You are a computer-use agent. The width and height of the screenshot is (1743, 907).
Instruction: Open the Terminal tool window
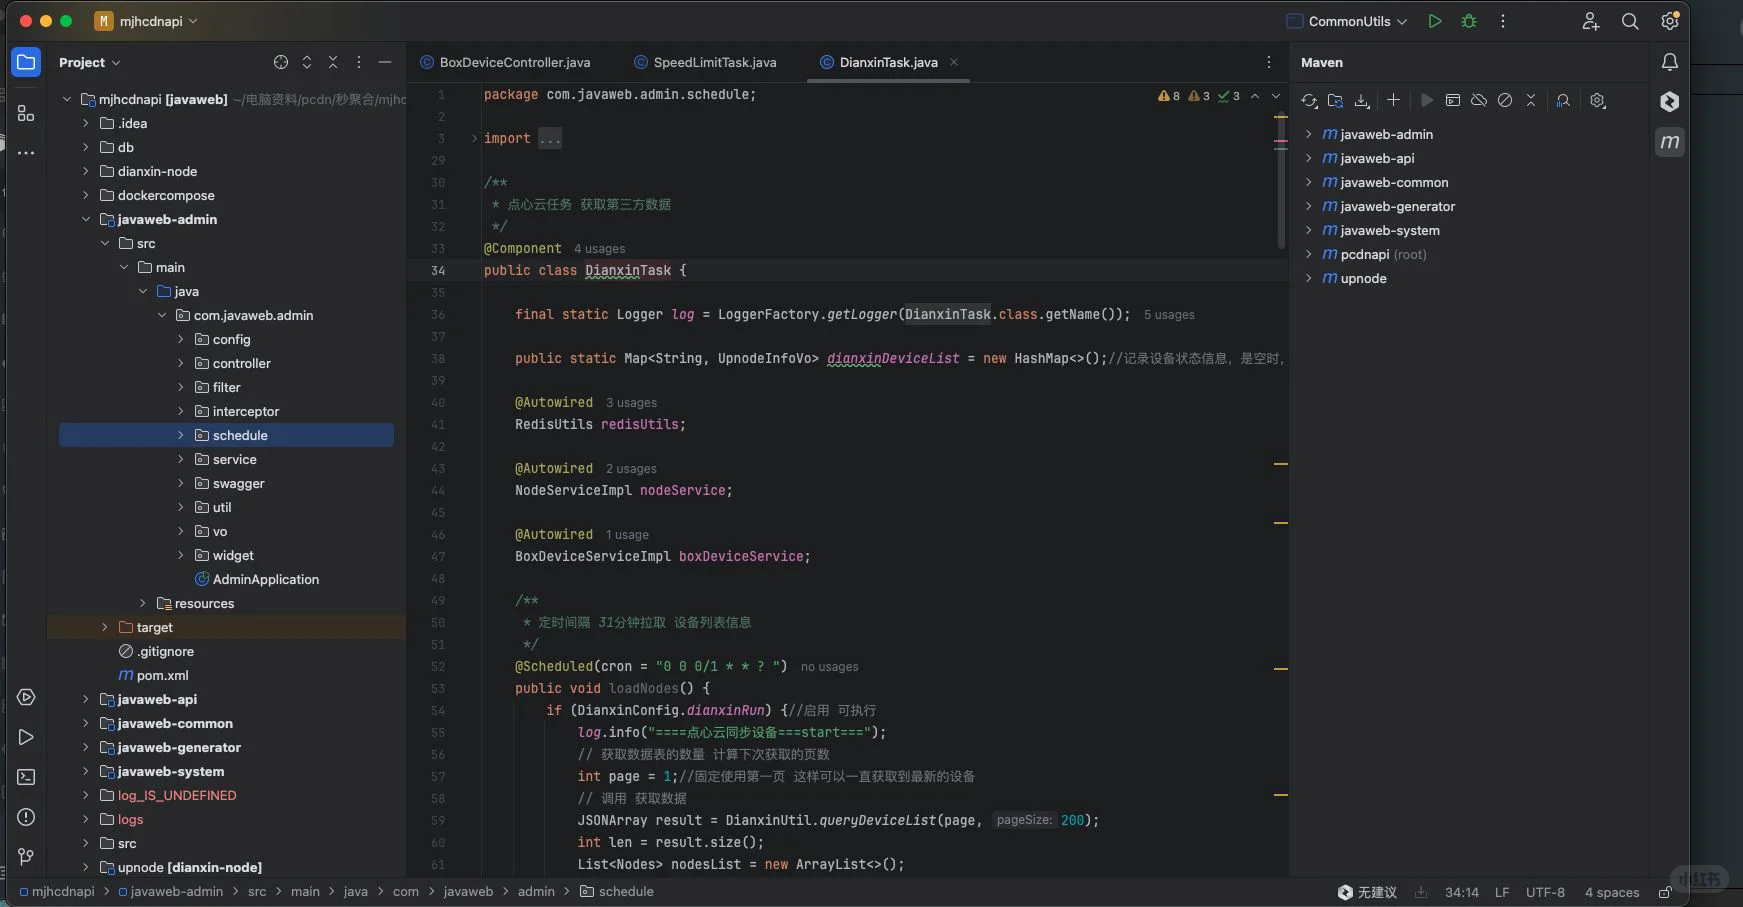point(26,777)
